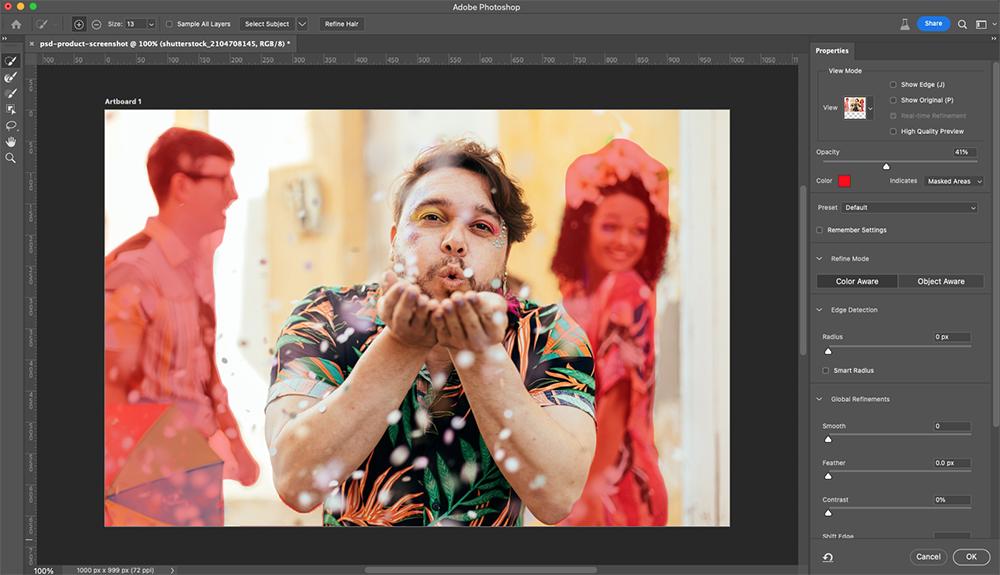Select the Hand tool

pos(11,142)
